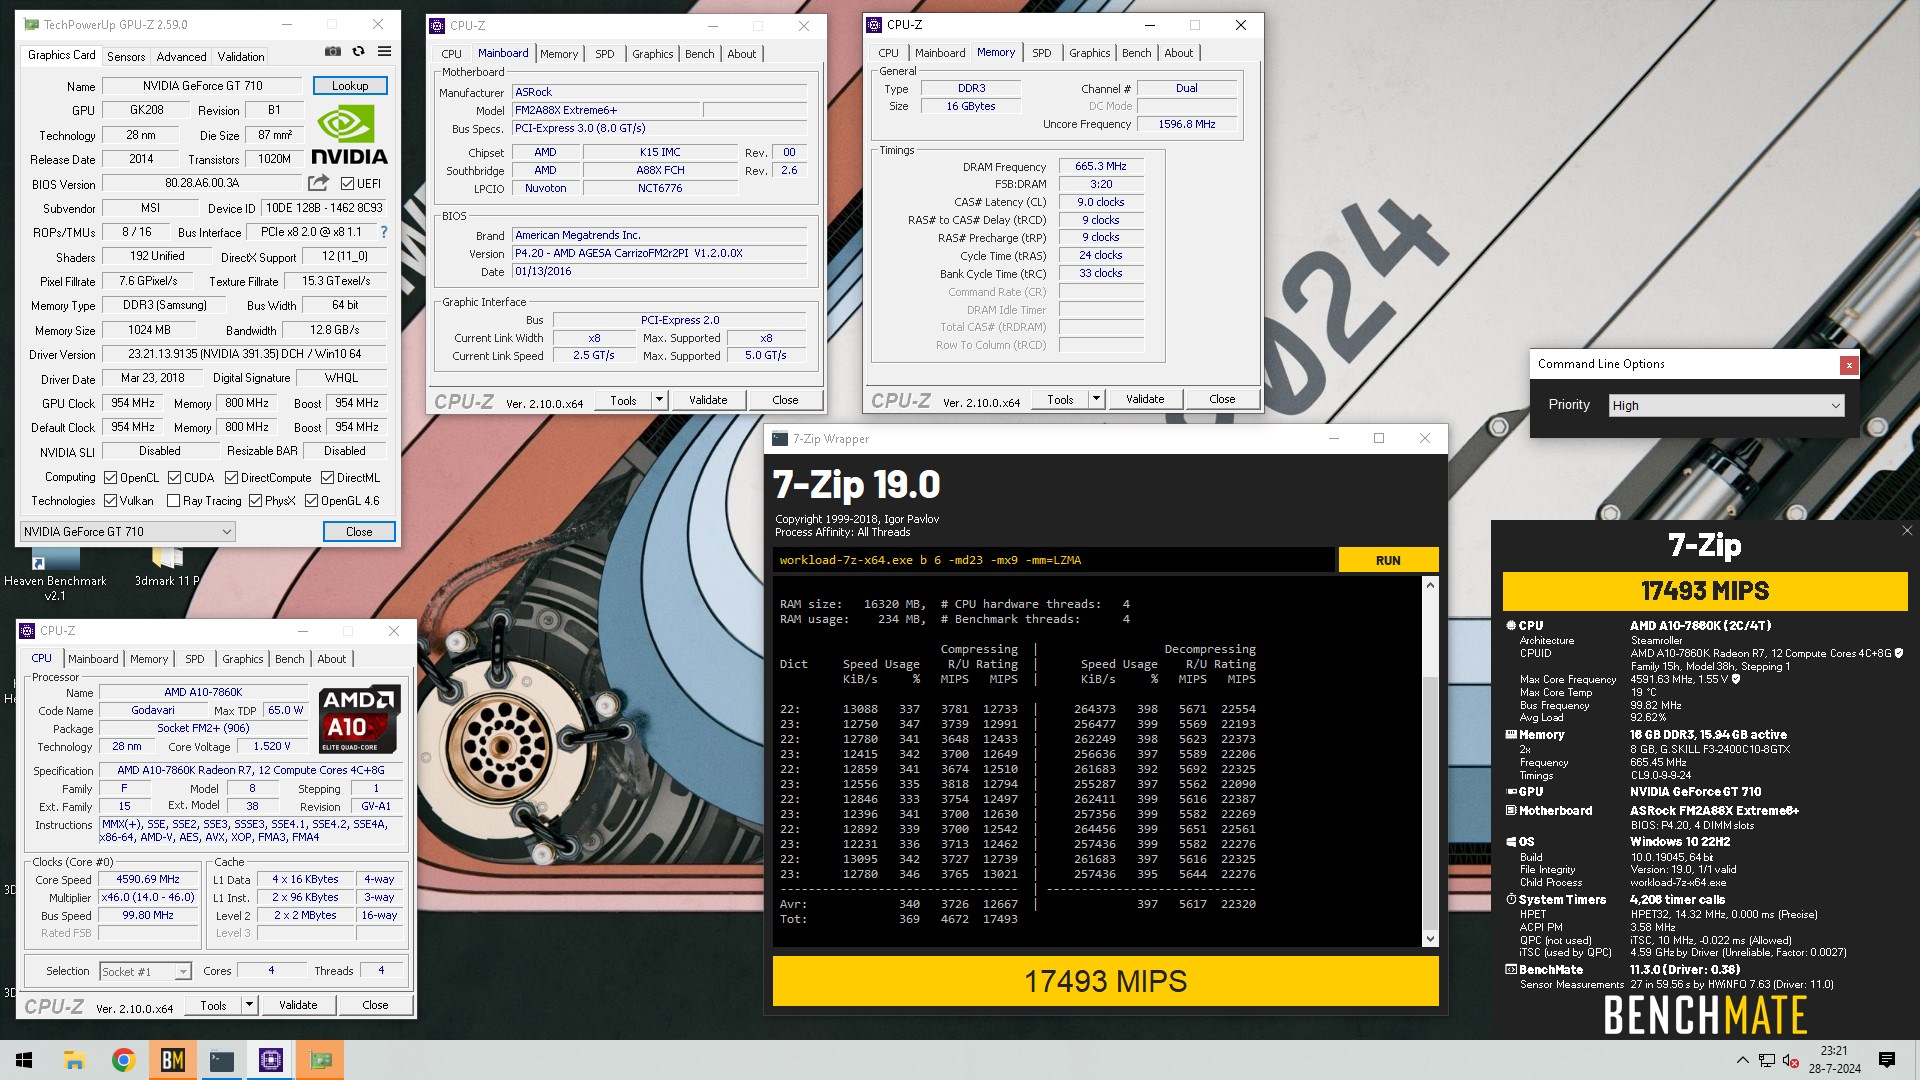Open Graphics tab in bottom CPU-Z window
This screenshot has height=1080, width=1920.
click(x=243, y=659)
